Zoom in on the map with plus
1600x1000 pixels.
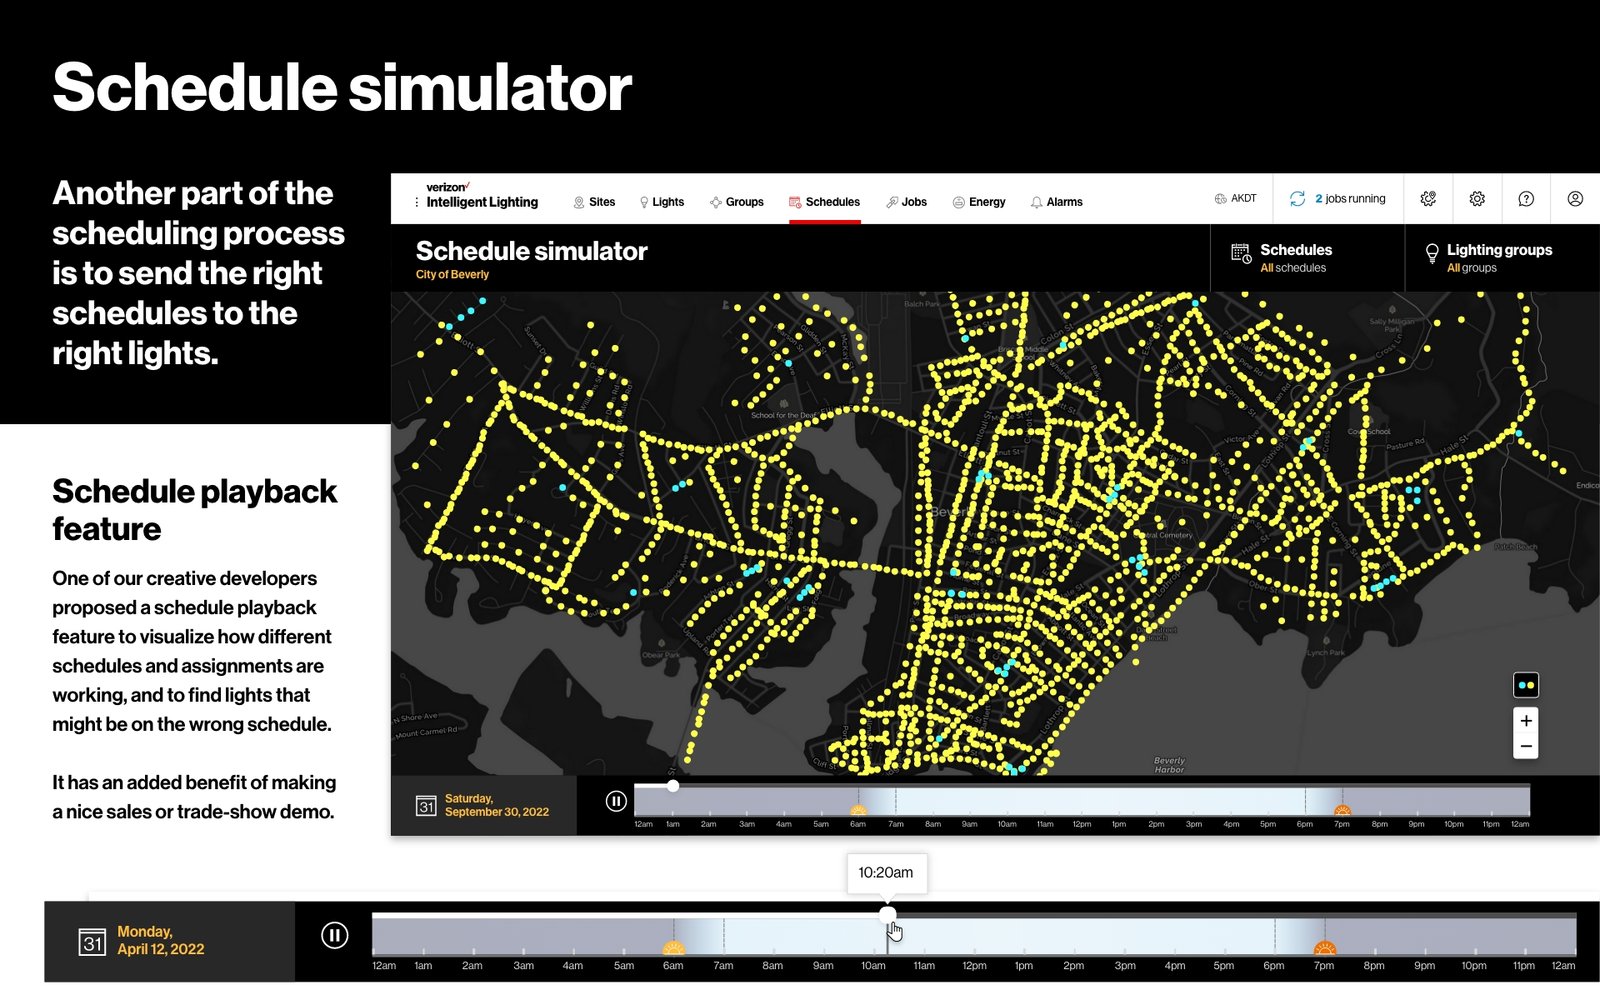1526,720
